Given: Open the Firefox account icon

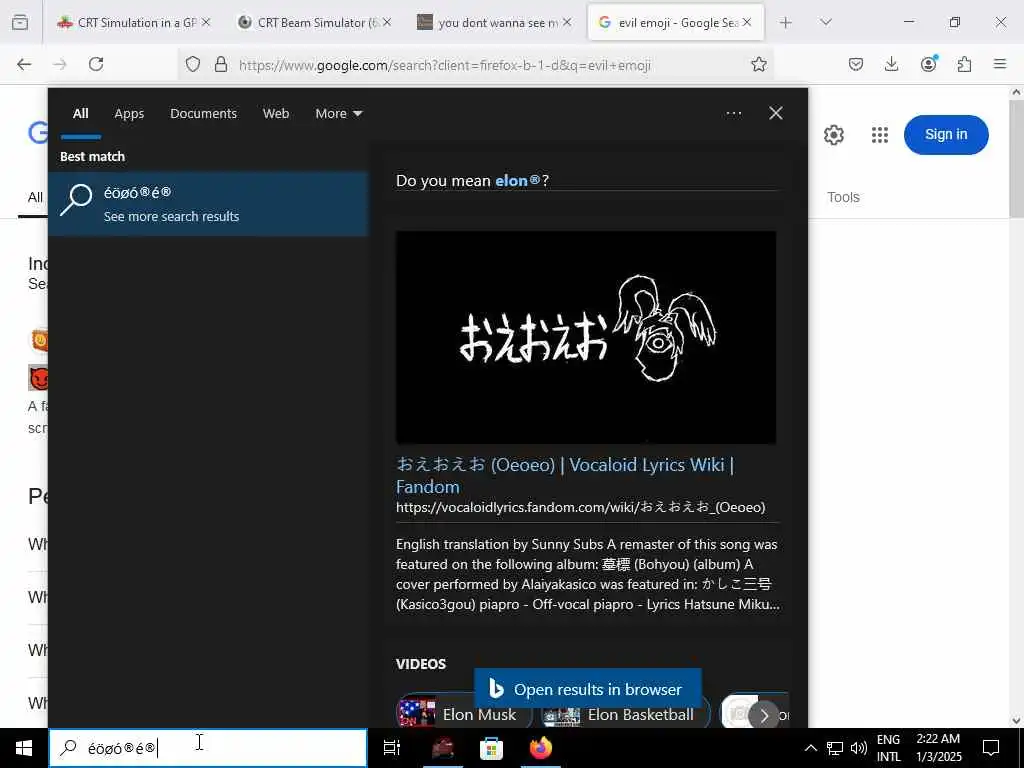Looking at the screenshot, I should (x=928, y=64).
